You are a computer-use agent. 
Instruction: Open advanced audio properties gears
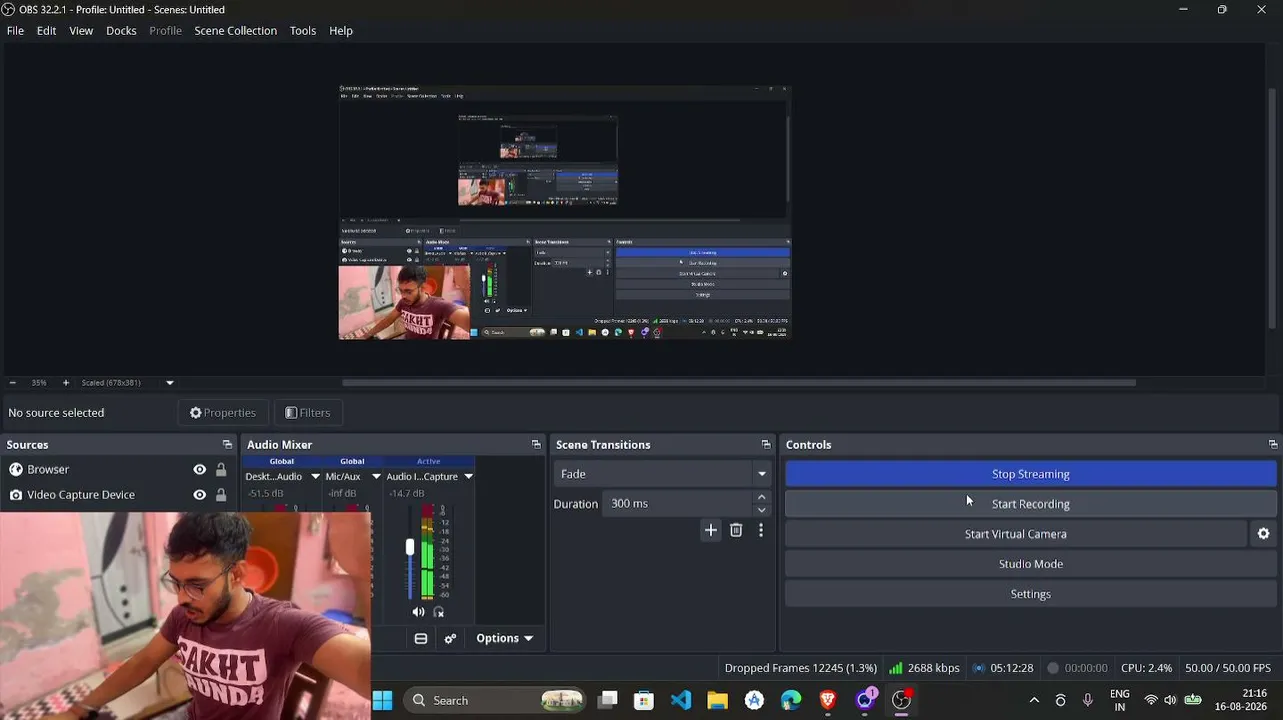[x=450, y=639]
